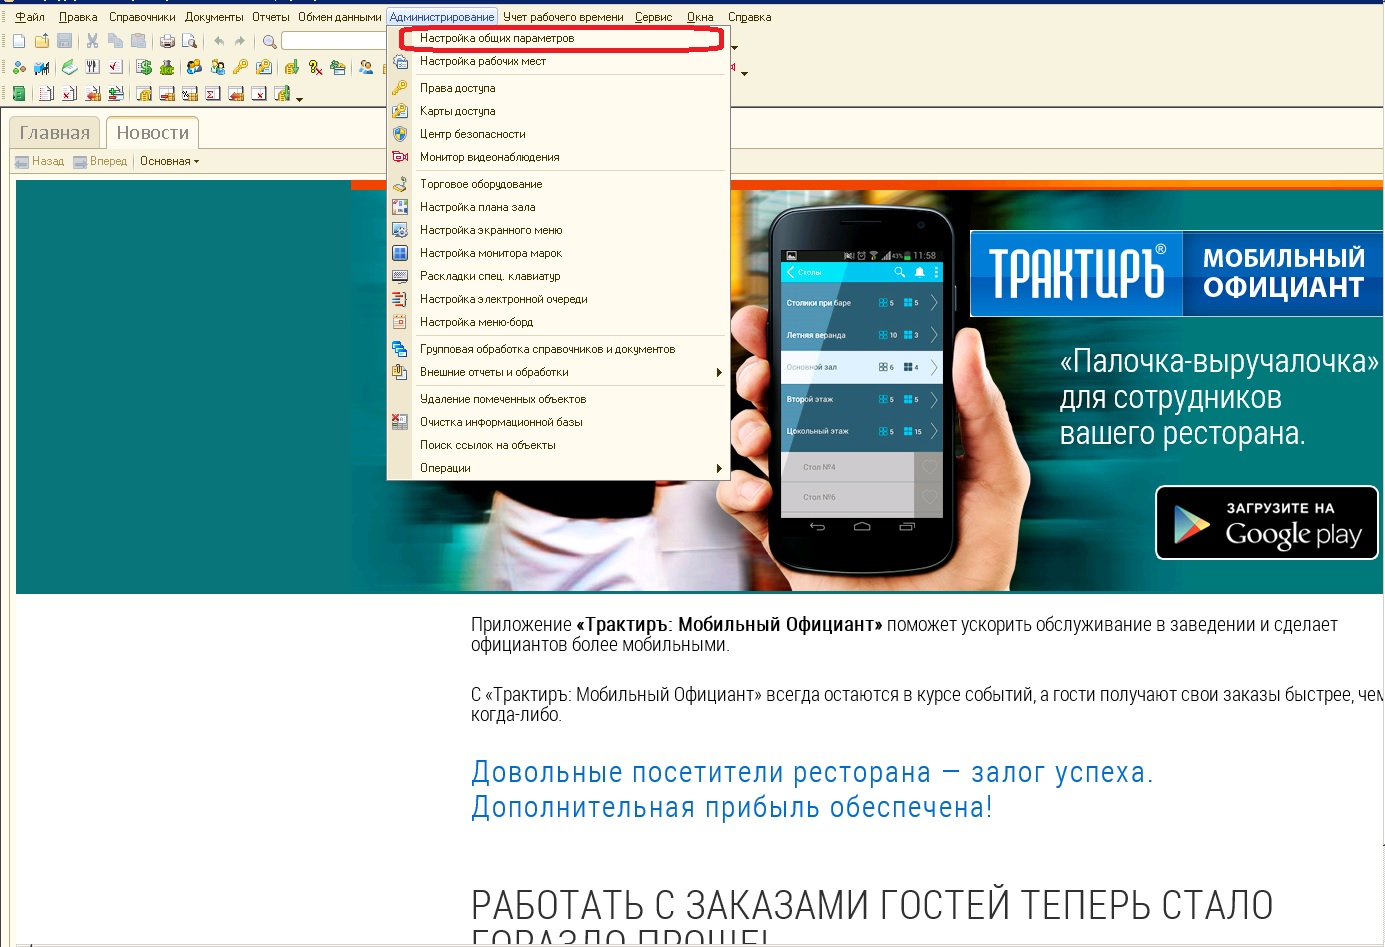Open Монитор видеонаблюдения
Viewport: 1385px width, 947px height.
point(558,157)
